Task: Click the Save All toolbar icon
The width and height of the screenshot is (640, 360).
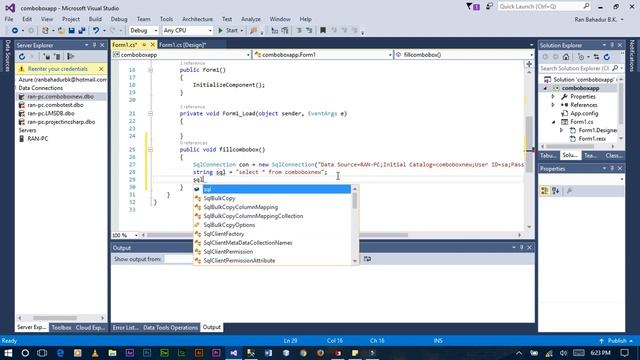Action: pyautogui.click(x=82, y=31)
